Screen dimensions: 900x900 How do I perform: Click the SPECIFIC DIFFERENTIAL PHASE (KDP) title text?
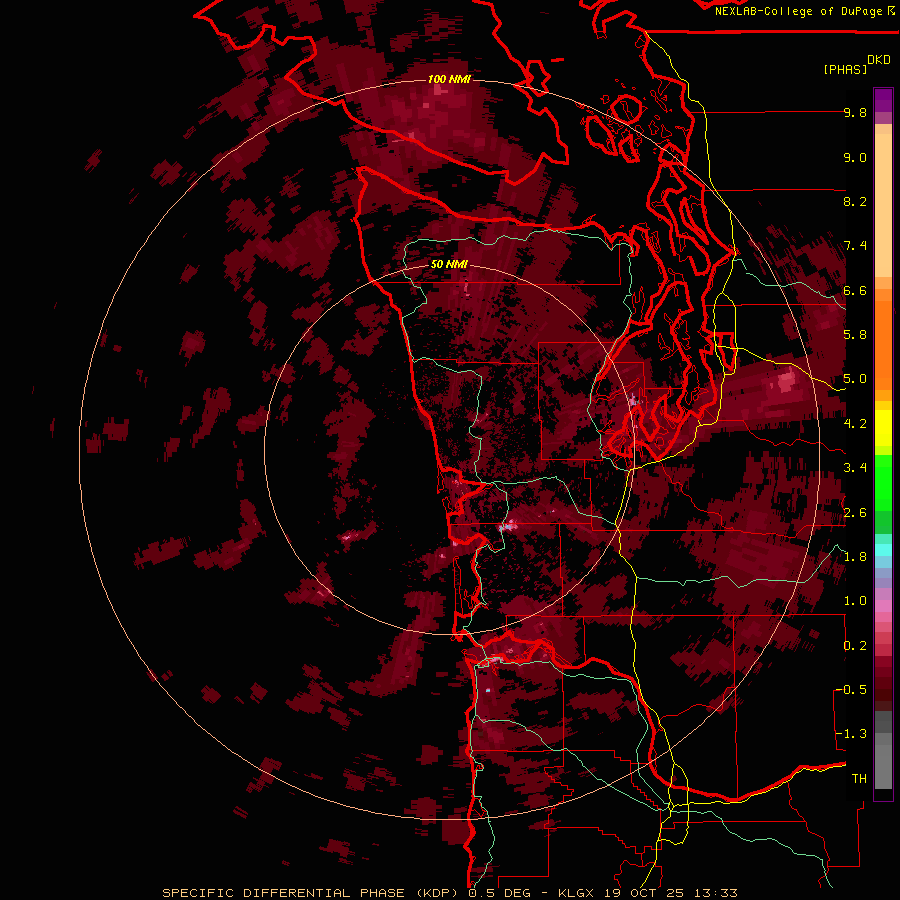pyautogui.click(x=312, y=893)
